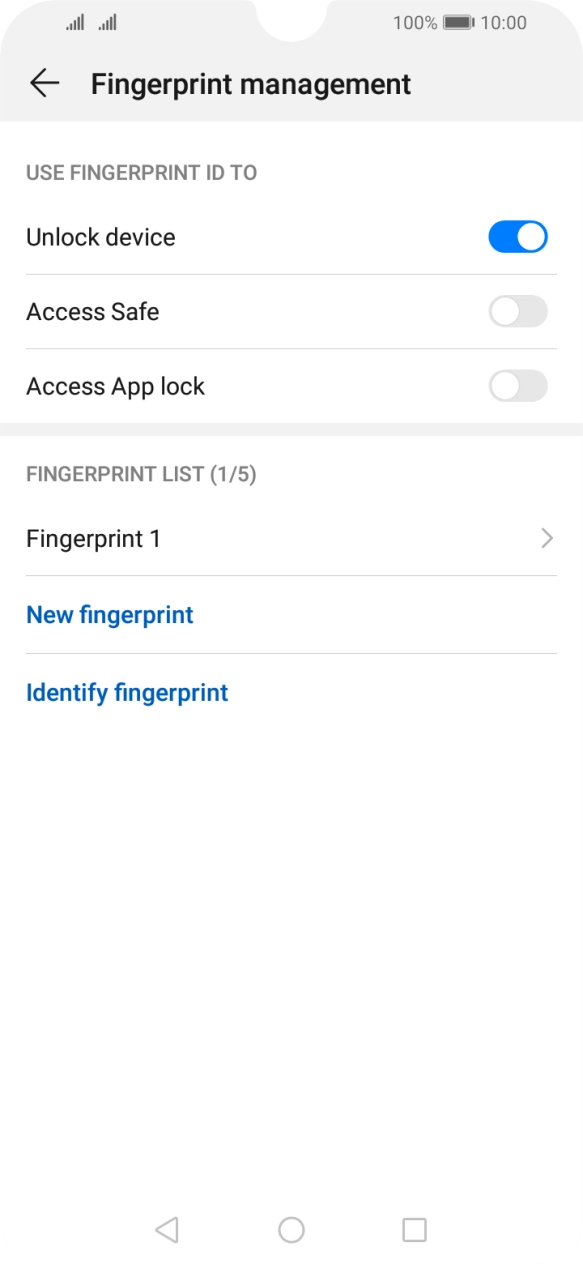Viewport: 583px width, 1264px height.
Task: Tap the Home circle navigation button
Action: click(291, 1229)
